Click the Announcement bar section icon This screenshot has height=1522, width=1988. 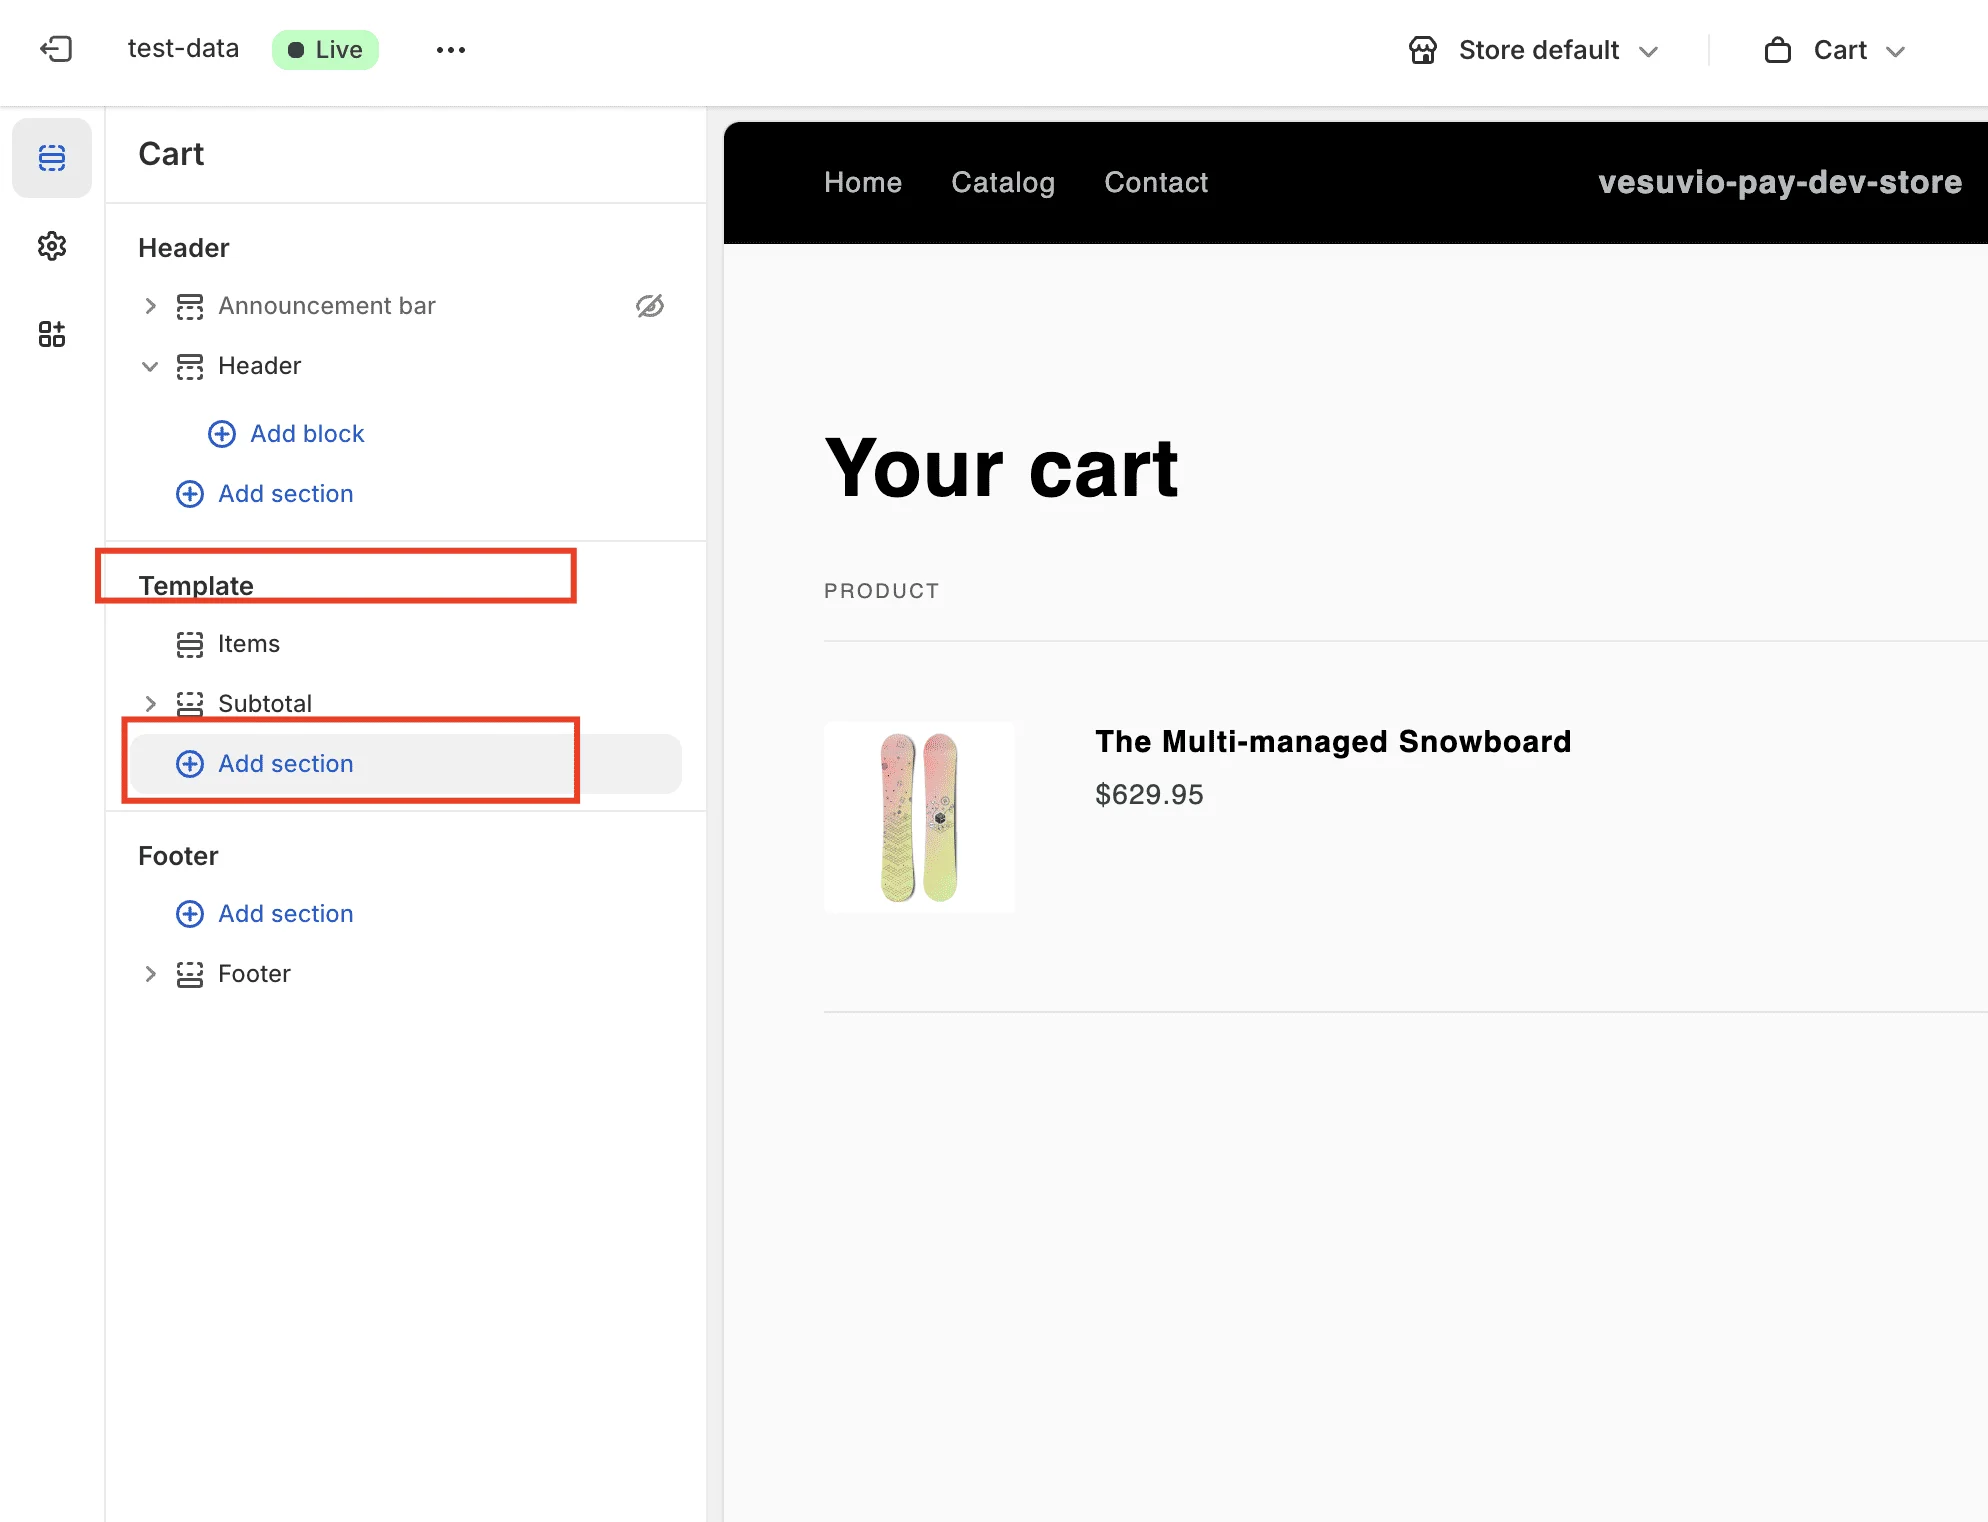(189, 306)
